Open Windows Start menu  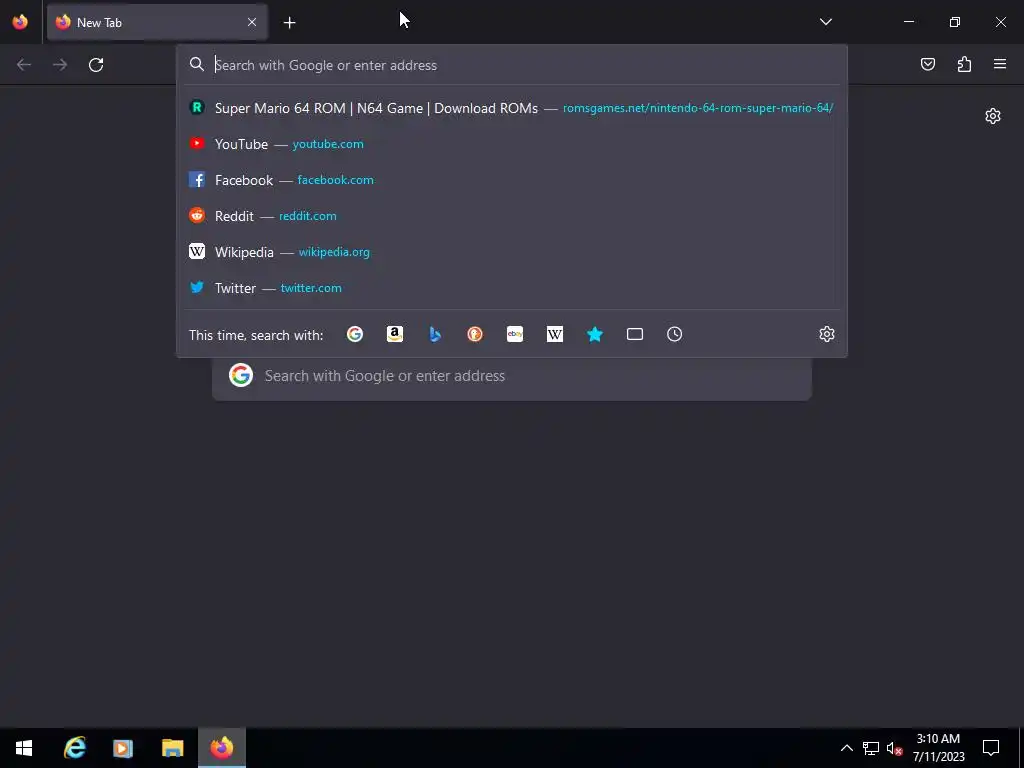click(24, 748)
